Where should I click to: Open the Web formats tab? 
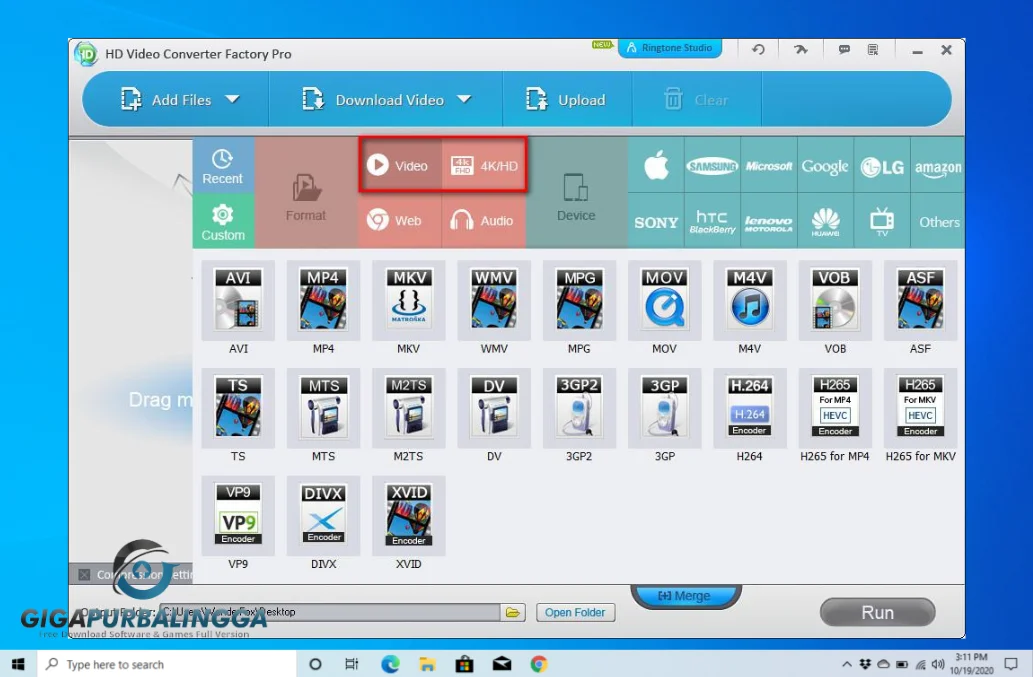[x=401, y=221]
